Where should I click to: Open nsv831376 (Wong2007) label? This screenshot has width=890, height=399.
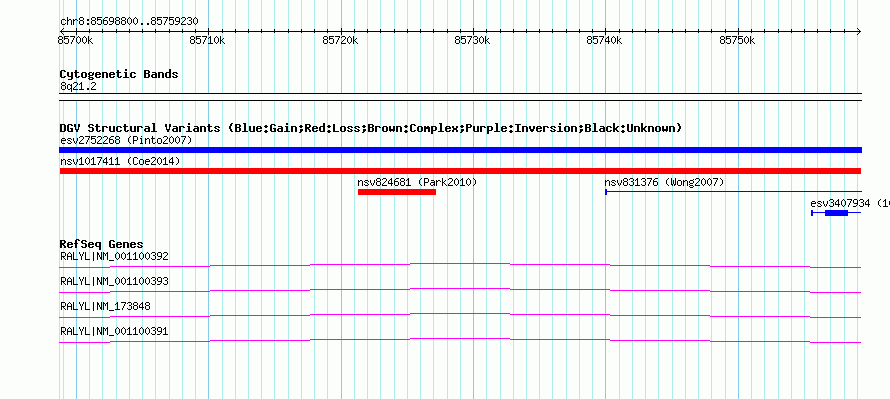coord(664,182)
